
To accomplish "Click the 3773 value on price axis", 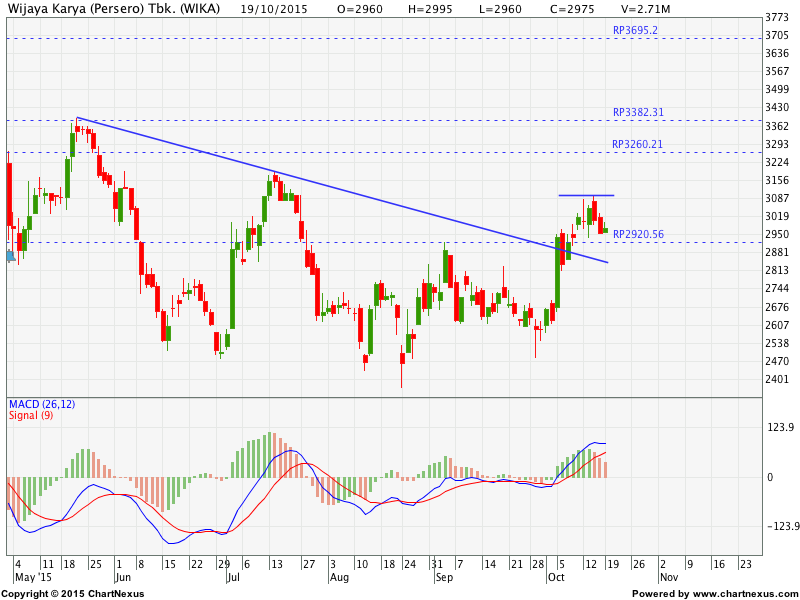I will (776, 18).
